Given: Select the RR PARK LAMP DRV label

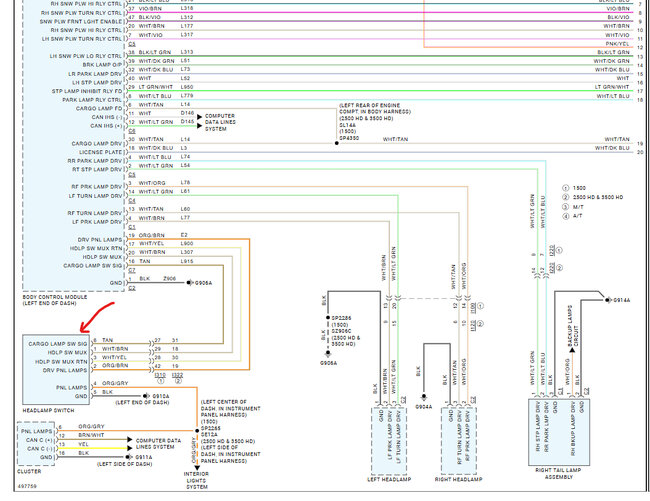Looking at the screenshot, I should [95, 161].
